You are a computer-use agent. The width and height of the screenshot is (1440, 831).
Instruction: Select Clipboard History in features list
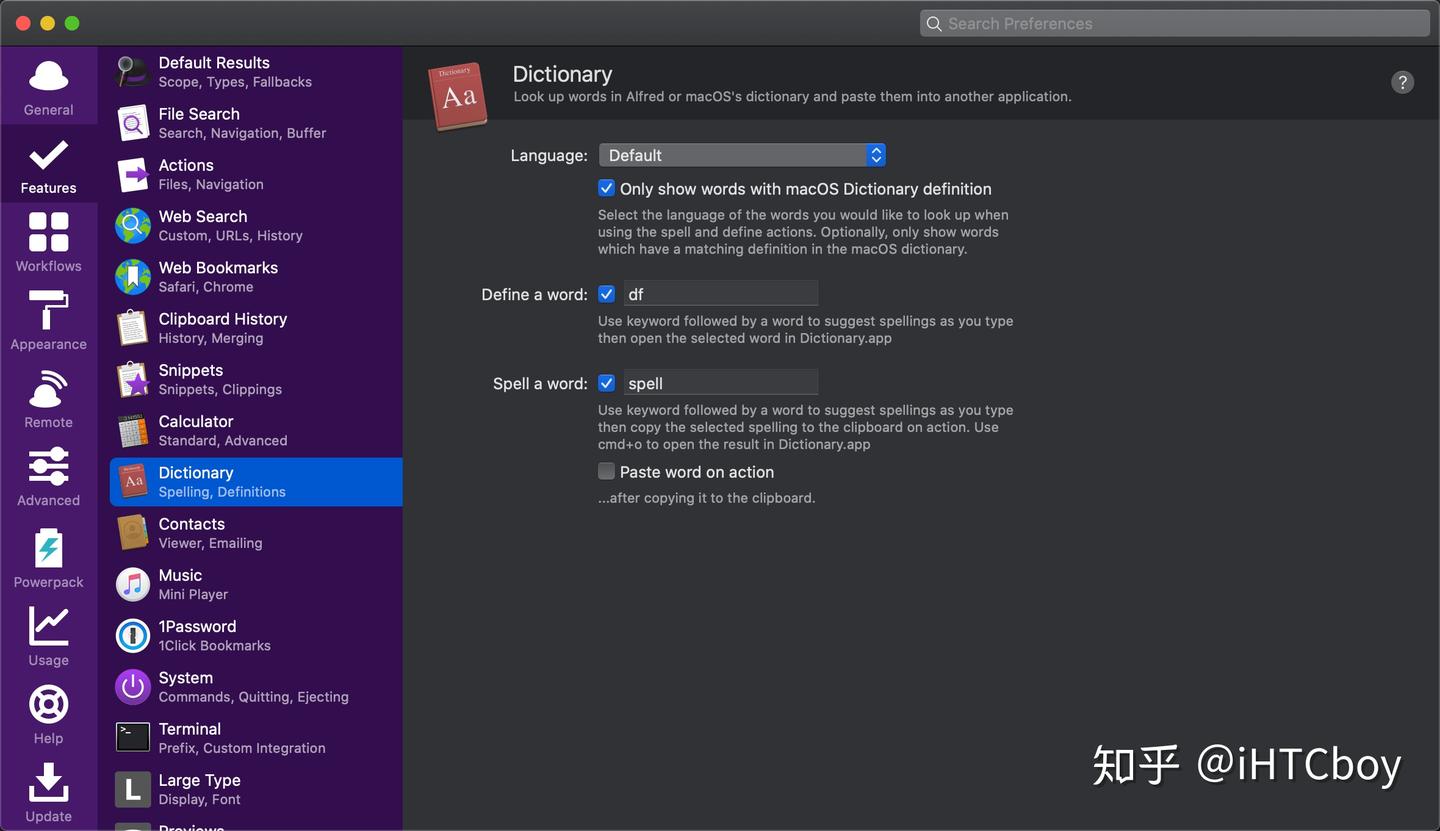point(222,327)
